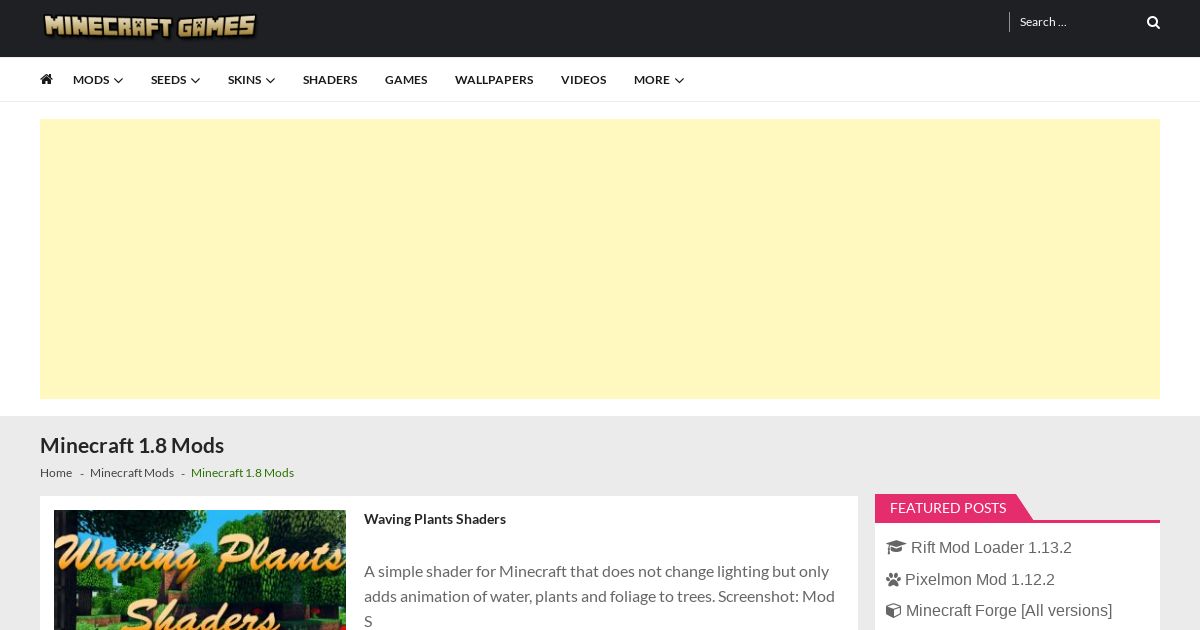Click the cube icon beside Minecraft Forge
Image resolution: width=1200 pixels, height=630 pixels.
click(x=893, y=610)
